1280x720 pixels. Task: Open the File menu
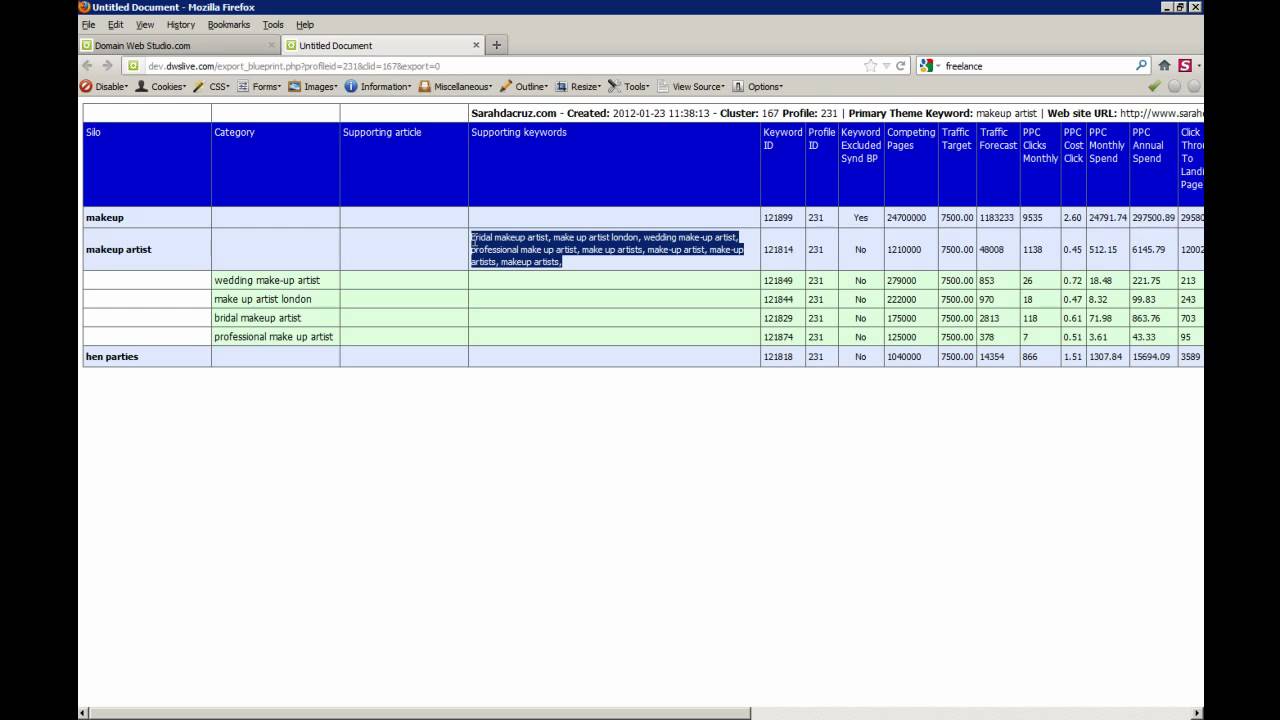89,25
